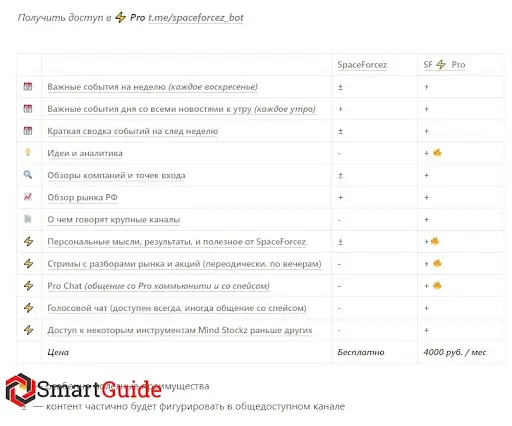Click the fire emoji in Идеи и аналитика row
The width and height of the screenshot is (512, 426).
tap(437, 153)
